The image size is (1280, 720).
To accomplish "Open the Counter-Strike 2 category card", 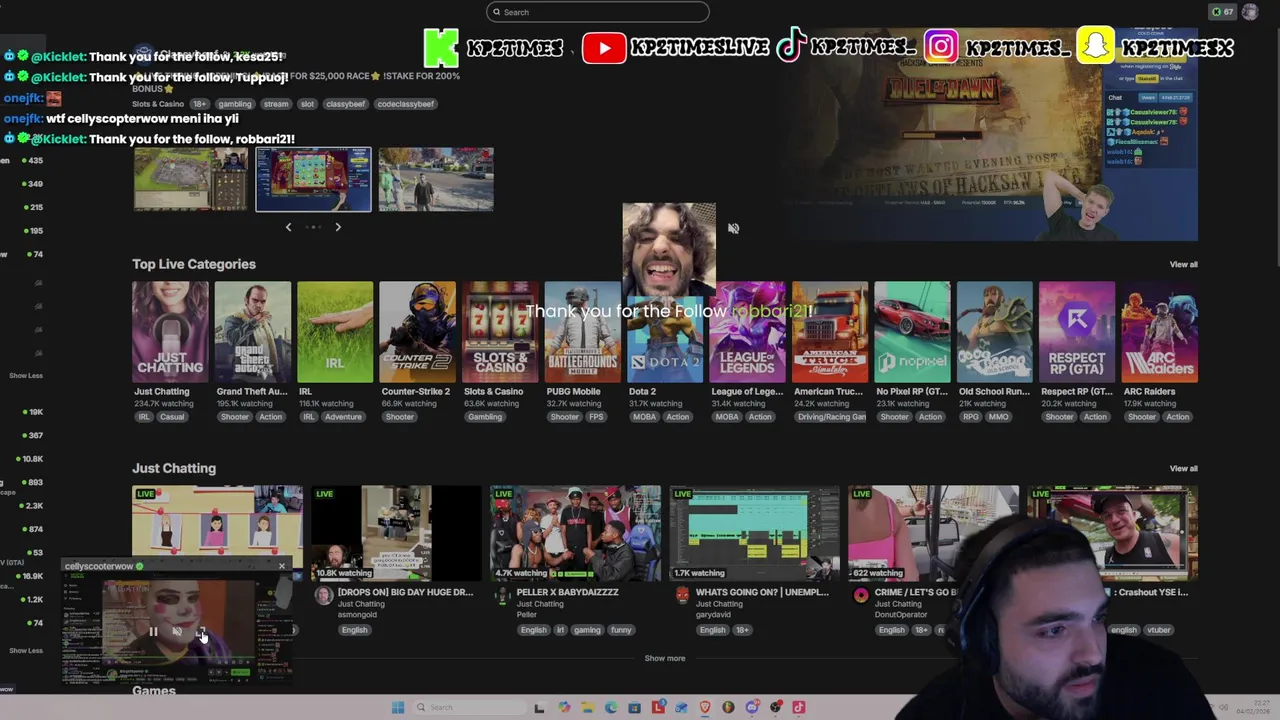I will (418, 332).
